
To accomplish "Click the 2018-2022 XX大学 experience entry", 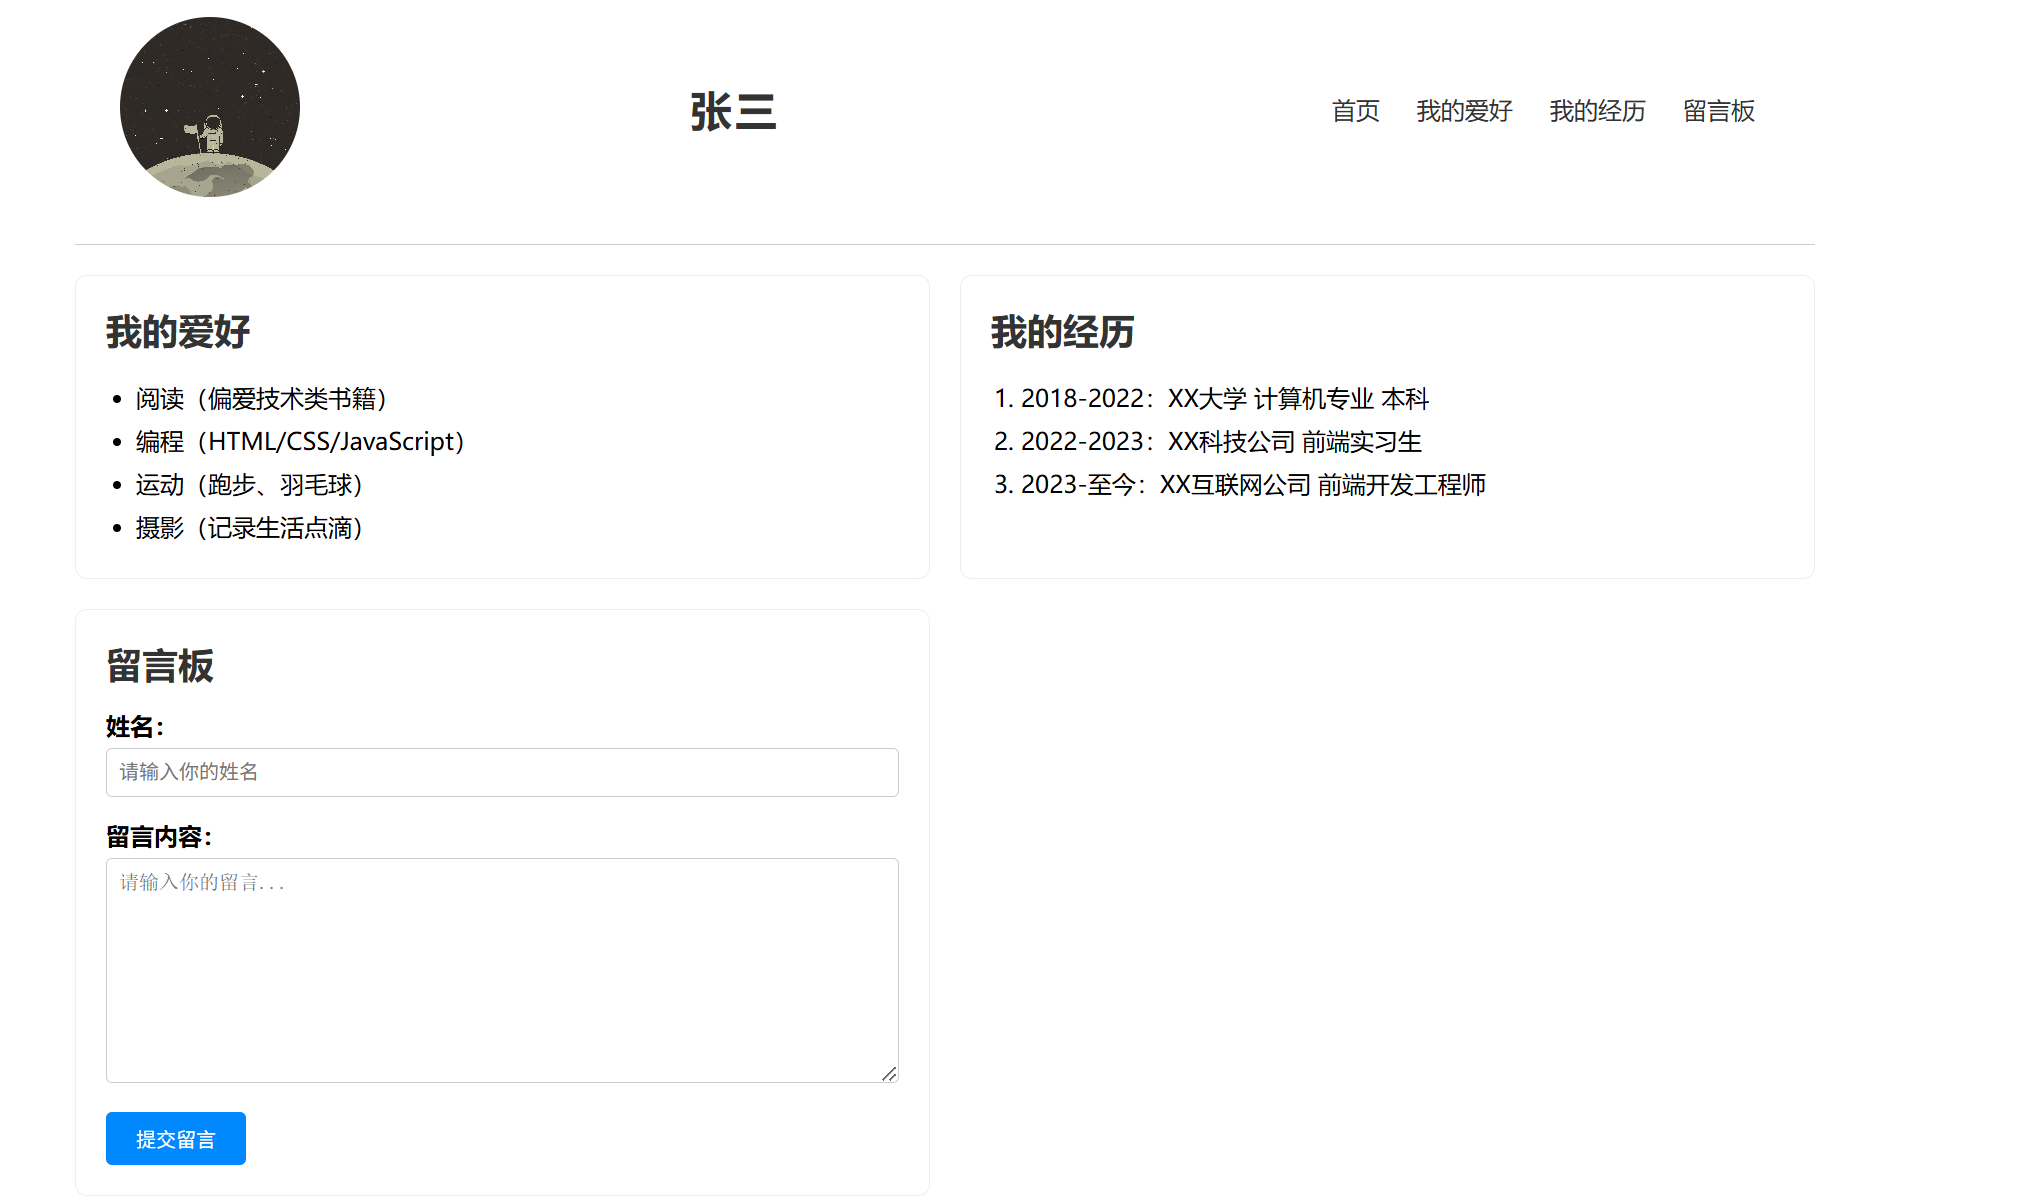I will click(1224, 399).
